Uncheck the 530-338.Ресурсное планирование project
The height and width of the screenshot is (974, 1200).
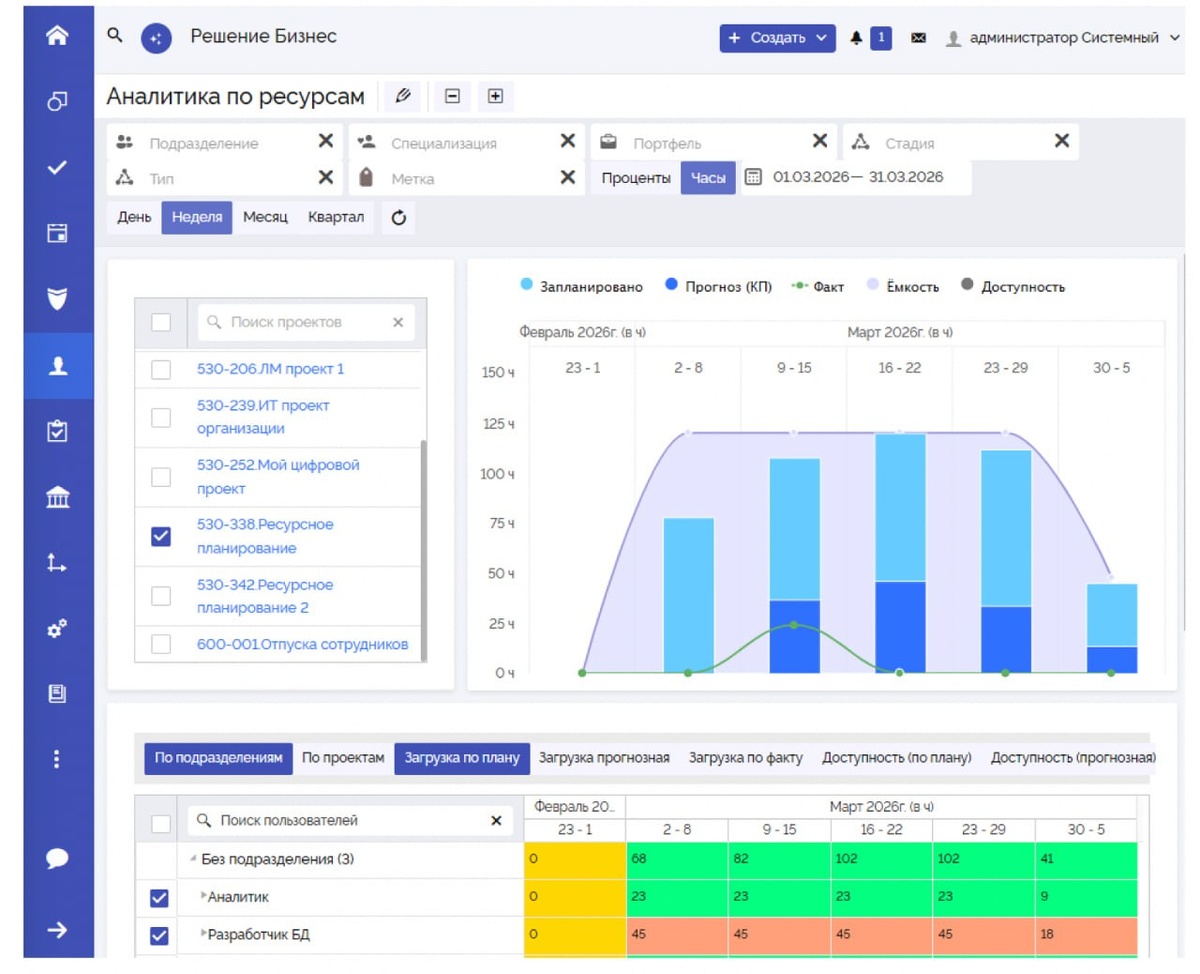161,536
